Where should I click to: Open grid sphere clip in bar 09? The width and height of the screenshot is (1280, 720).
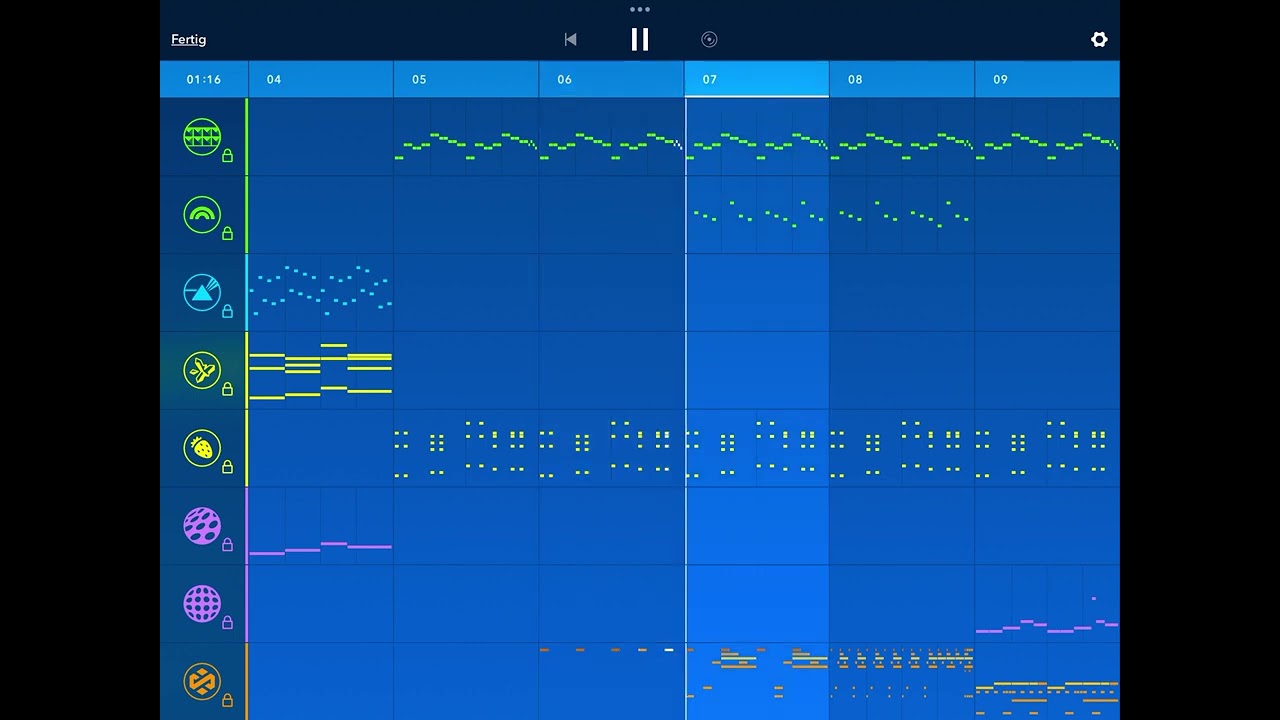(1047, 604)
